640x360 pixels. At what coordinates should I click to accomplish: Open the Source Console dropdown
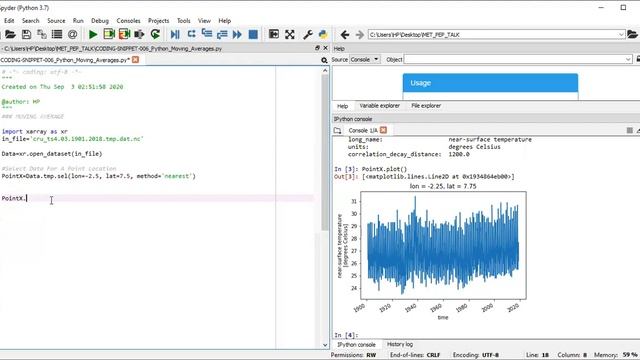click(364, 60)
